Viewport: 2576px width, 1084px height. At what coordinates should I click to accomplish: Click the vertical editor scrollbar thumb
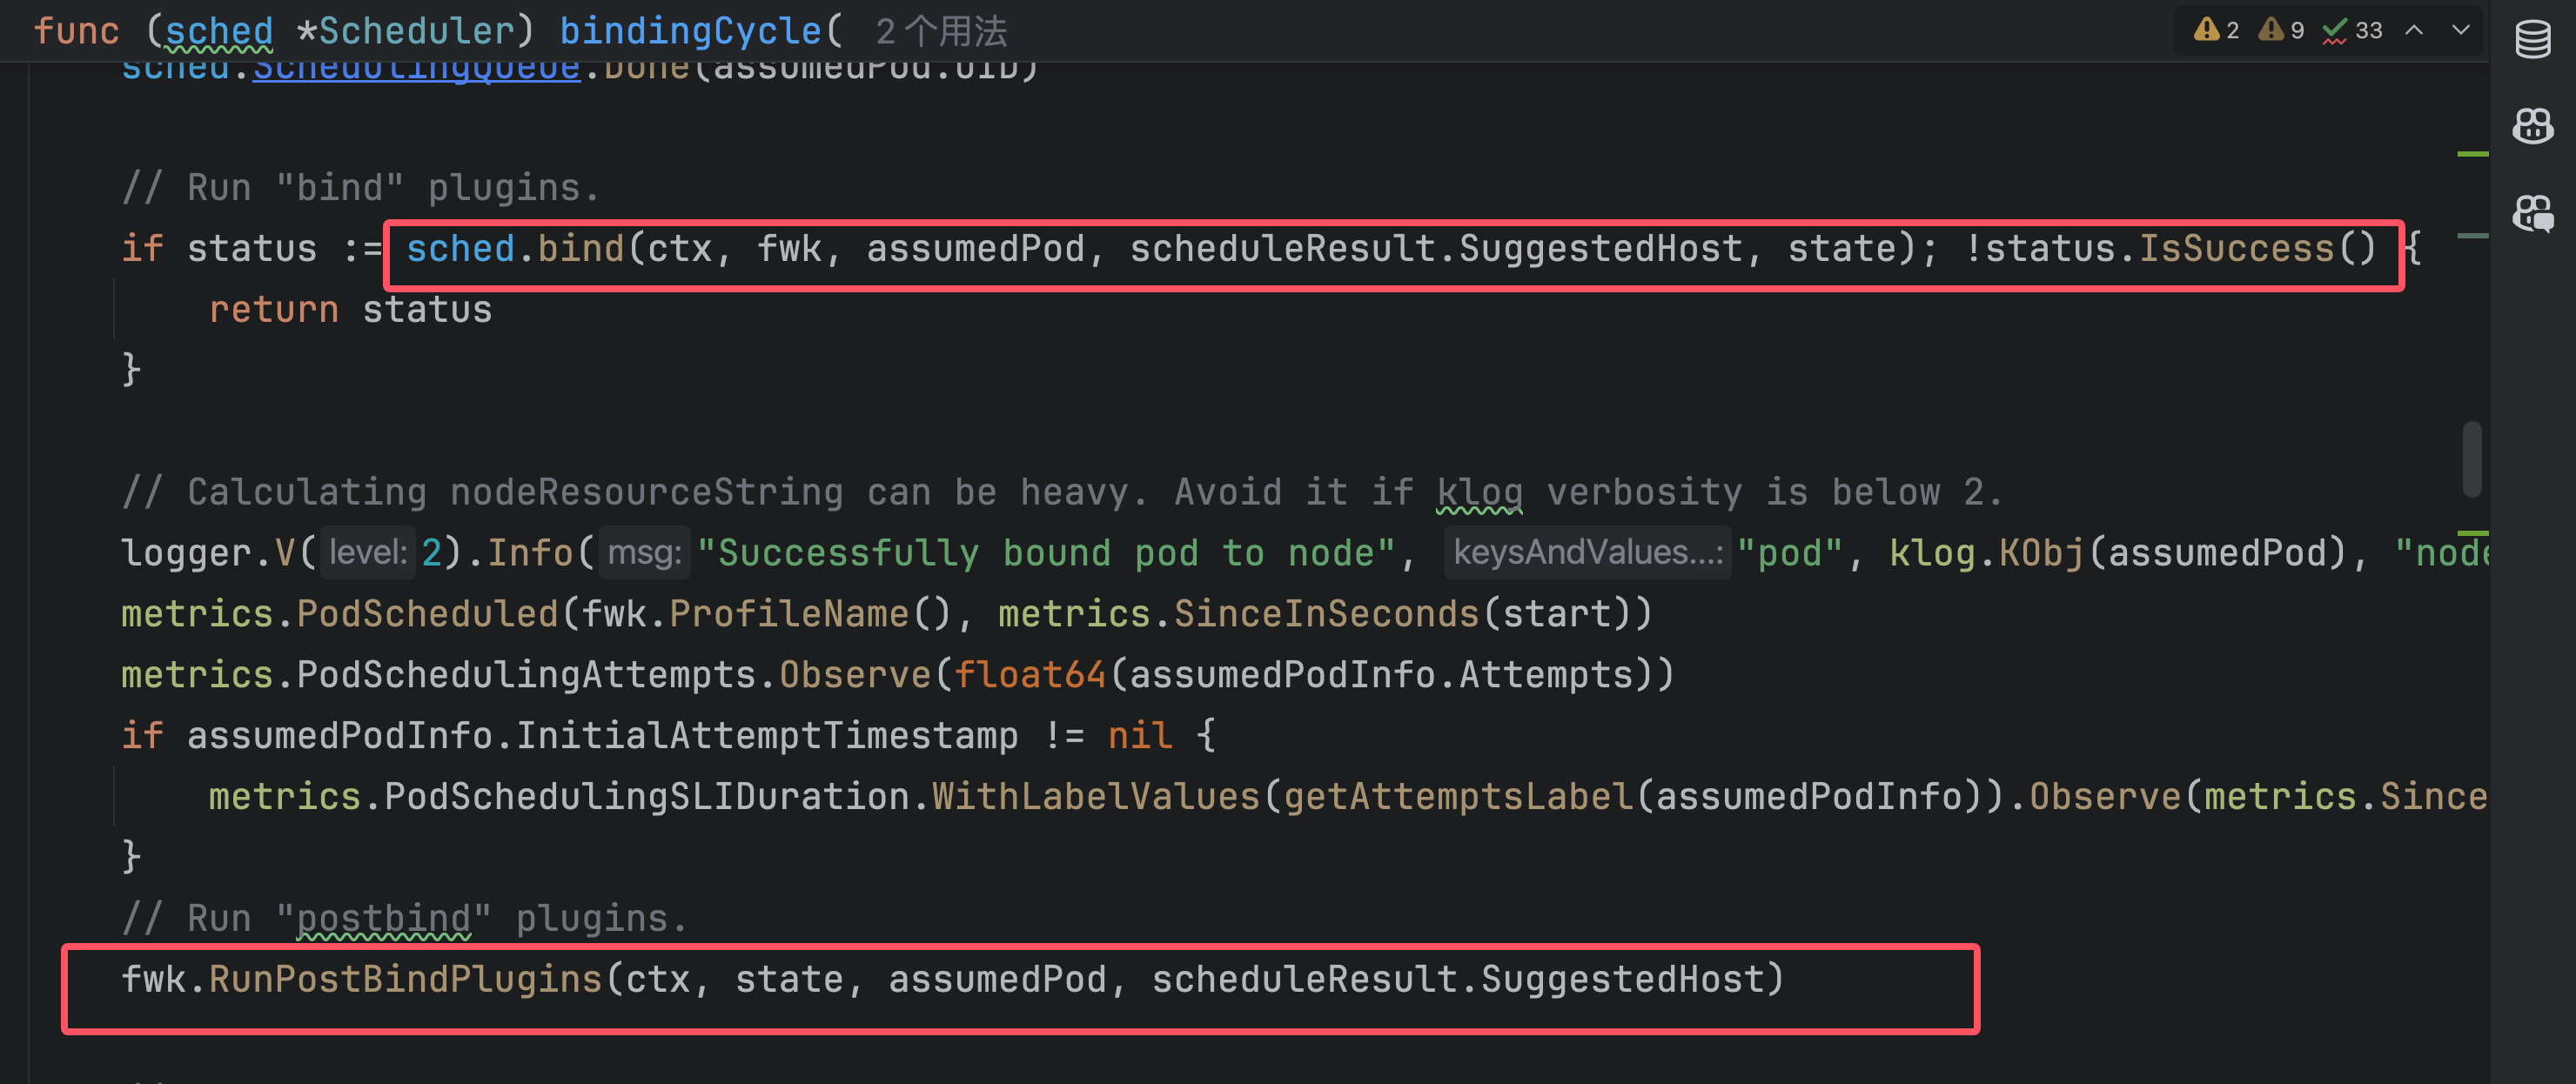click(2472, 459)
